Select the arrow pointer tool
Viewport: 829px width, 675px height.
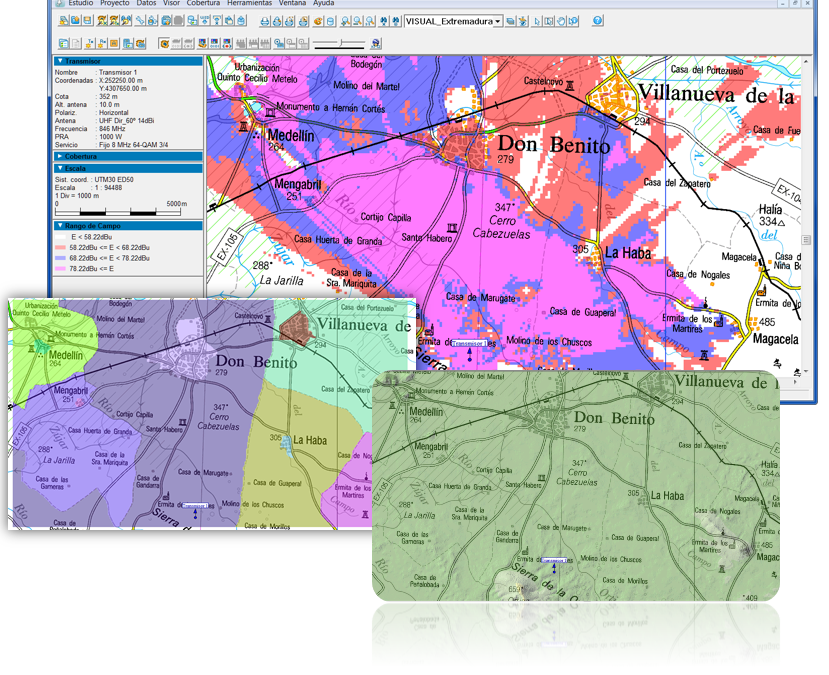click(537, 21)
